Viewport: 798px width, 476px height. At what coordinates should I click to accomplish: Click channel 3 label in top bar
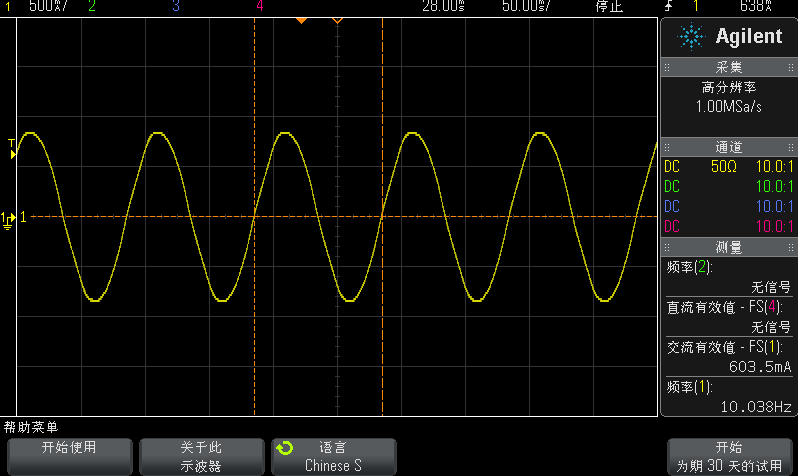[176, 6]
